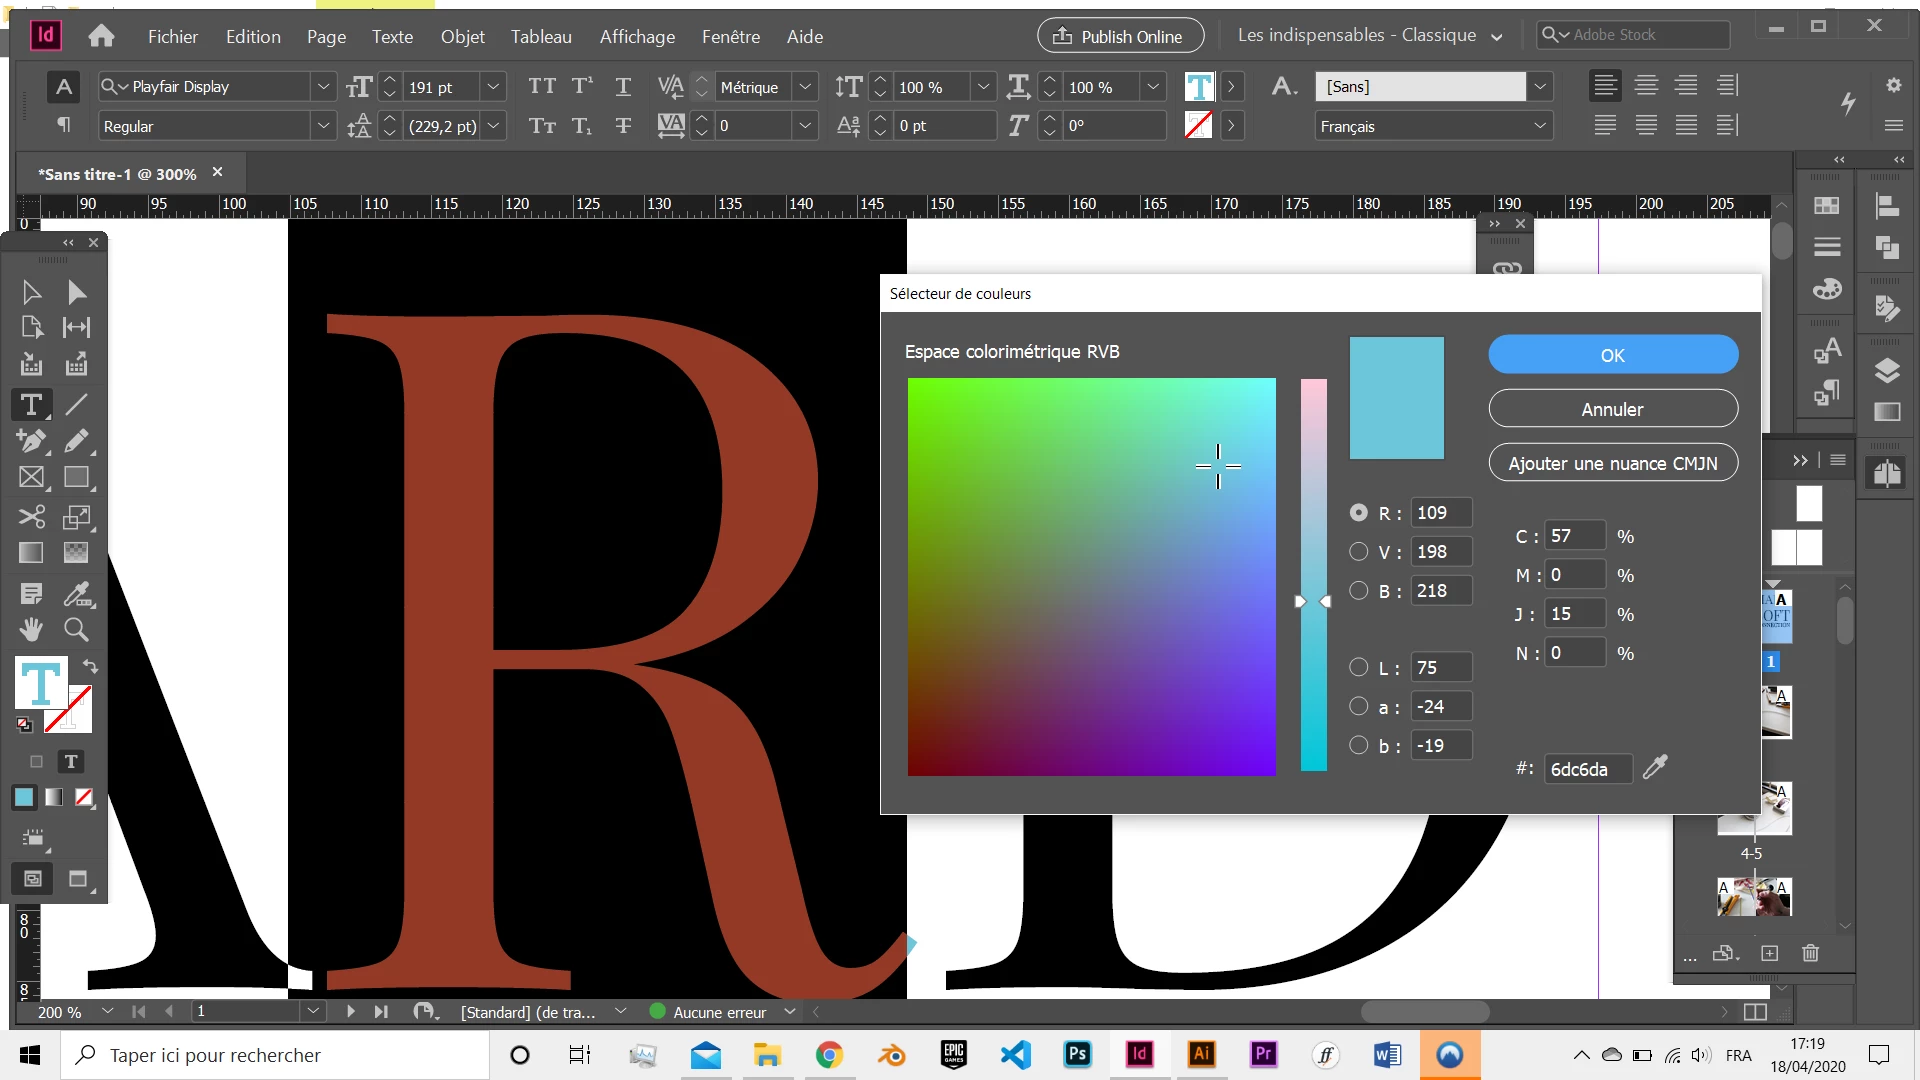Click the eyedropper next to hex field
Image resolution: width=1920 pixels, height=1080 pixels.
coord(1655,767)
